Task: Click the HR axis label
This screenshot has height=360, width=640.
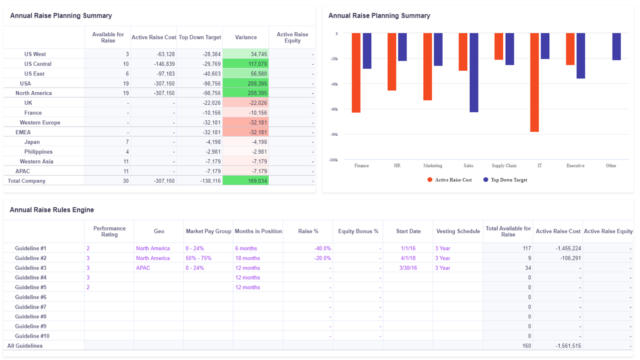Action: click(397, 166)
